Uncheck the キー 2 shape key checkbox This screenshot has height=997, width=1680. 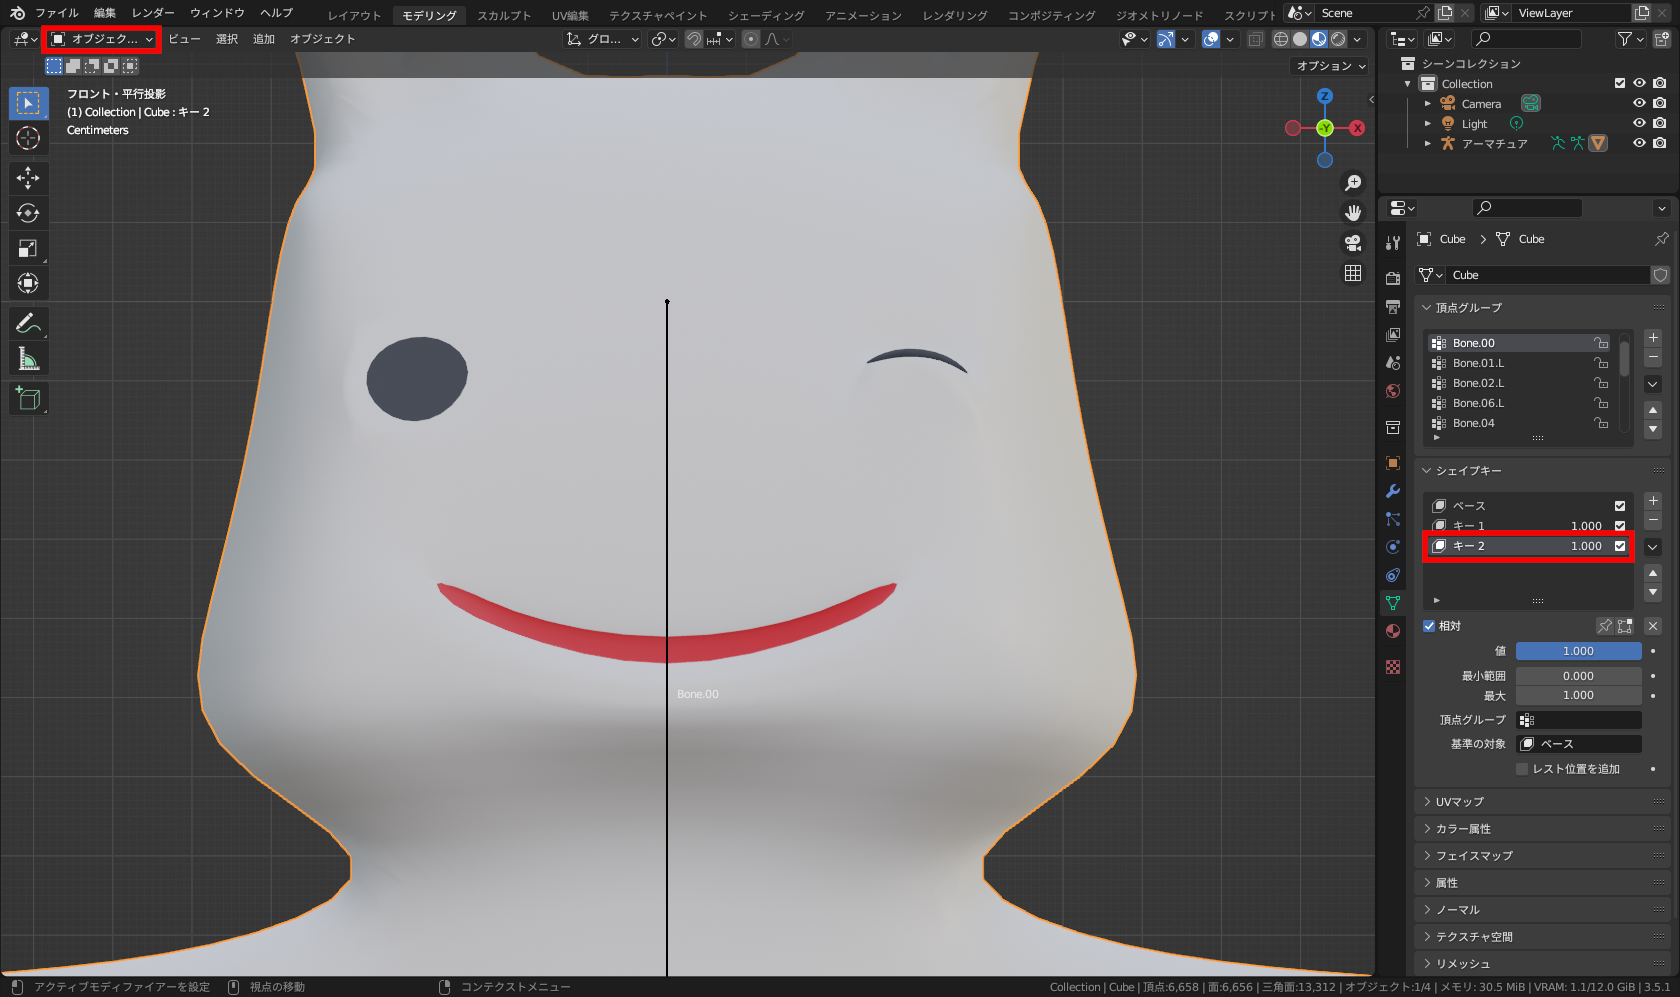[x=1620, y=546]
